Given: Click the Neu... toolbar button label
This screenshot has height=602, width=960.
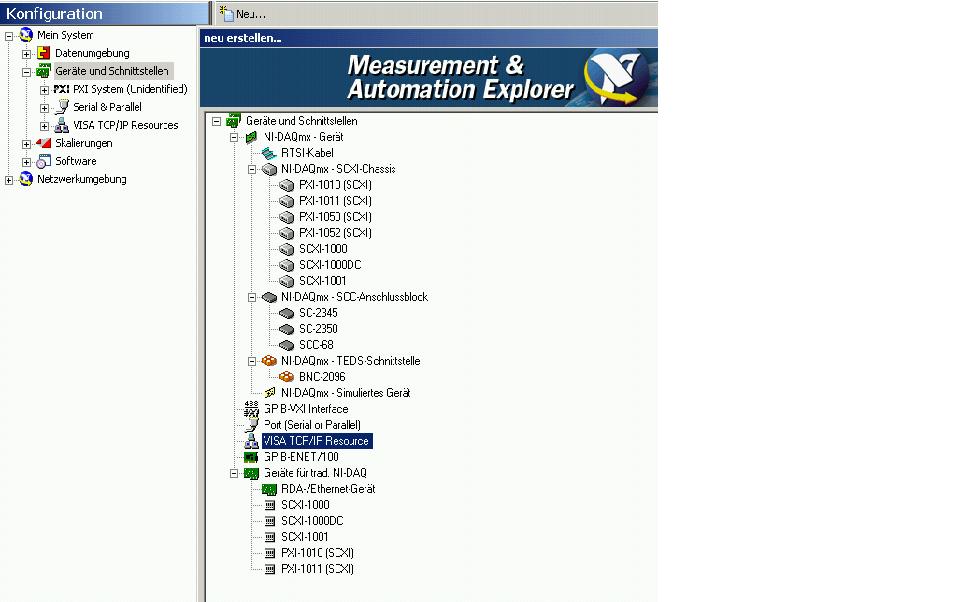Looking at the screenshot, I should [251, 14].
